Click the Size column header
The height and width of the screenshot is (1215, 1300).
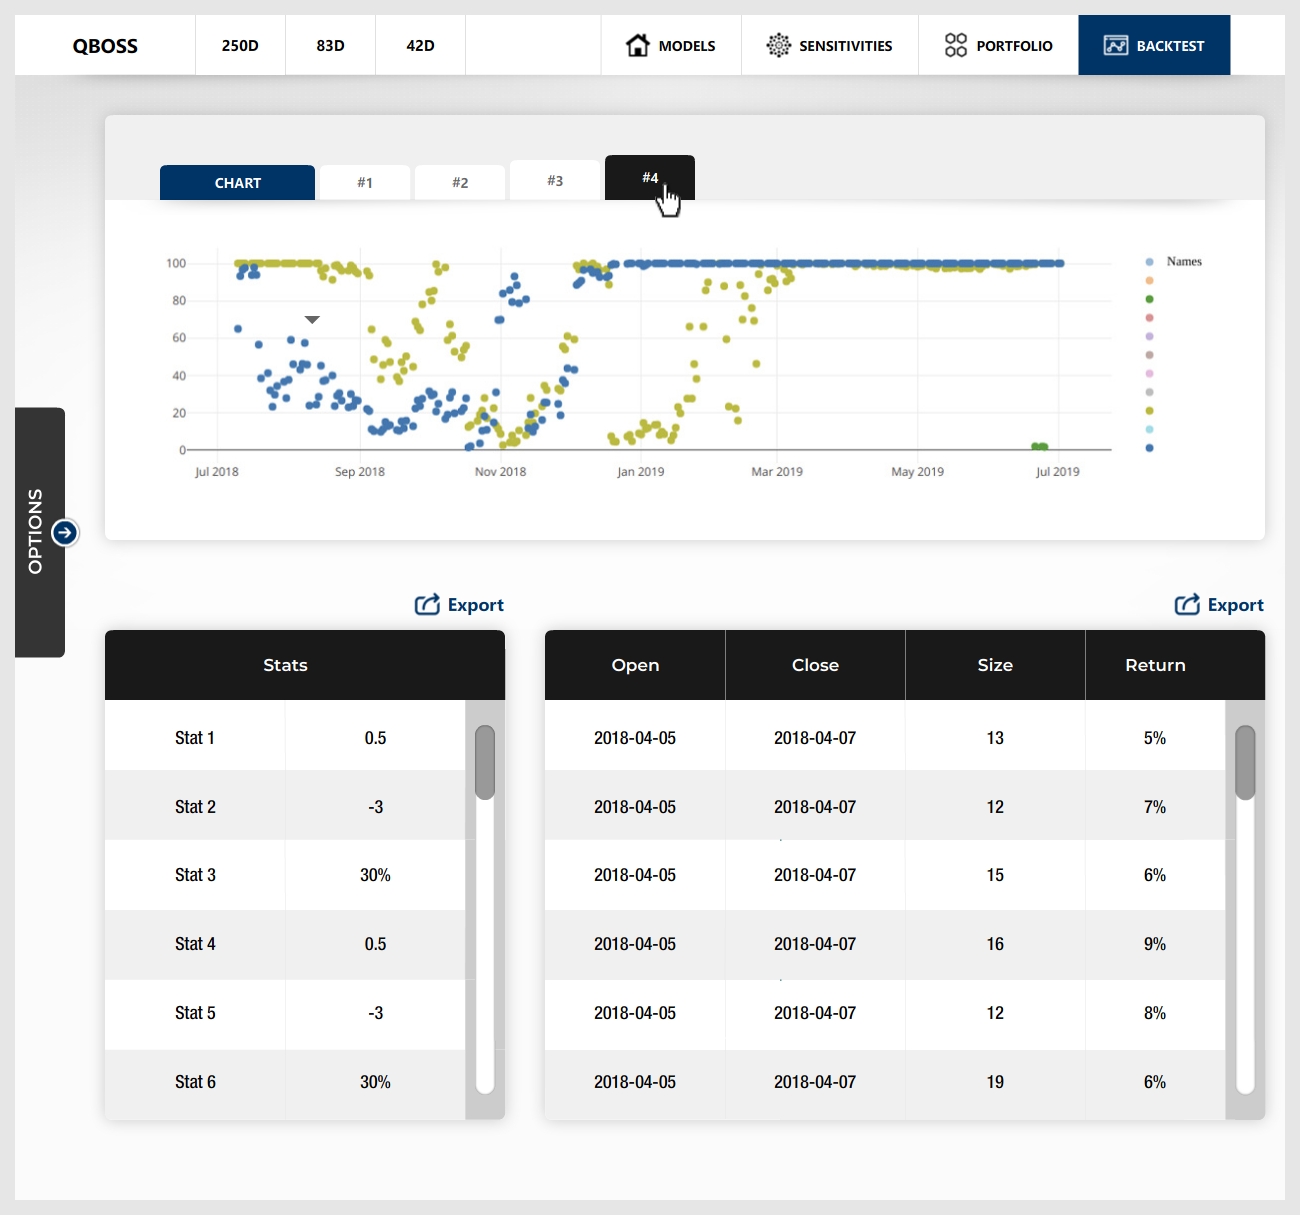tap(995, 665)
